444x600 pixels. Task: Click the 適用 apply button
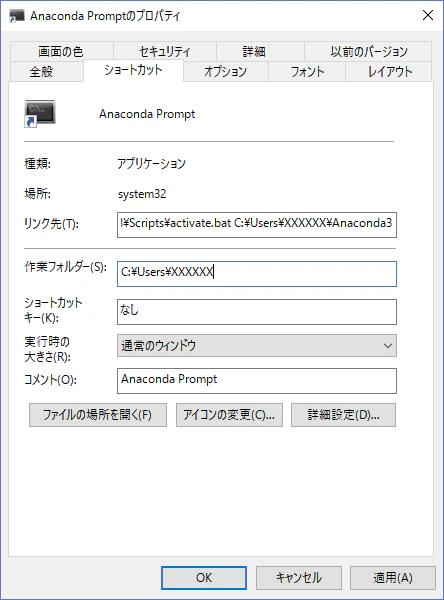tap(393, 578)
